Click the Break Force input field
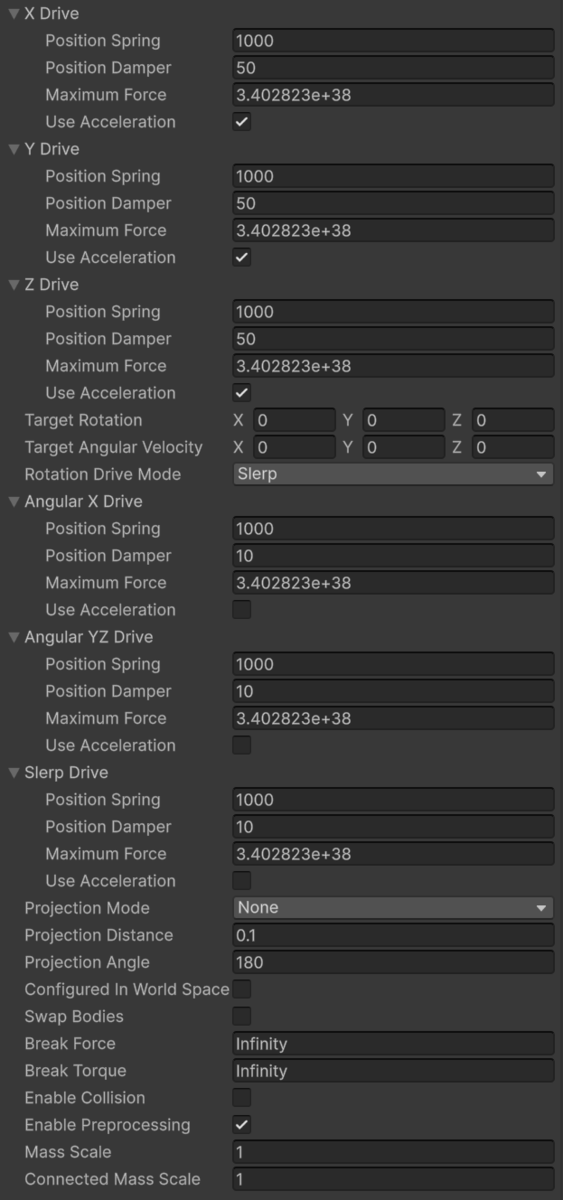Image resolution: width=563 pixels, height=1200 pixels. pos(393,1044)
